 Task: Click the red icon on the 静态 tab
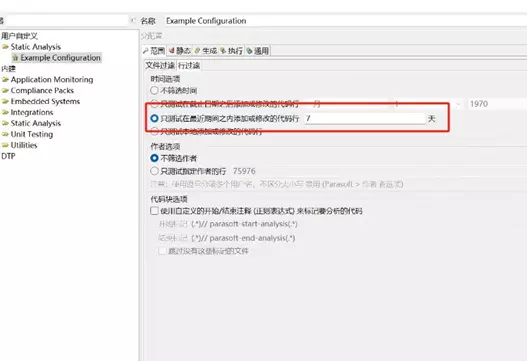click(171, 51)
